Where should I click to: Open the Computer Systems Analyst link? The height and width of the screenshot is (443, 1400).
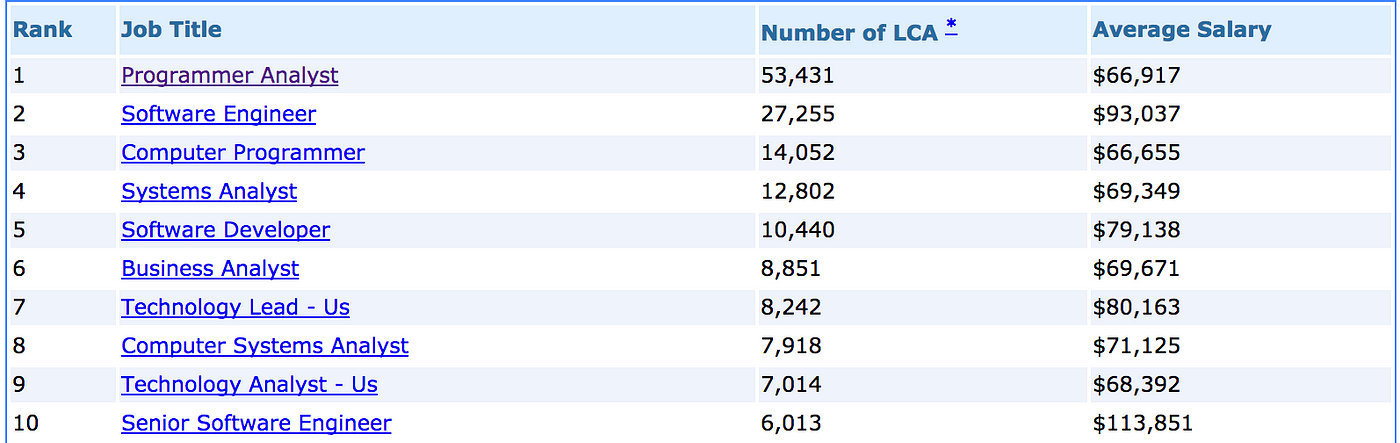click(x=265, y=346)
